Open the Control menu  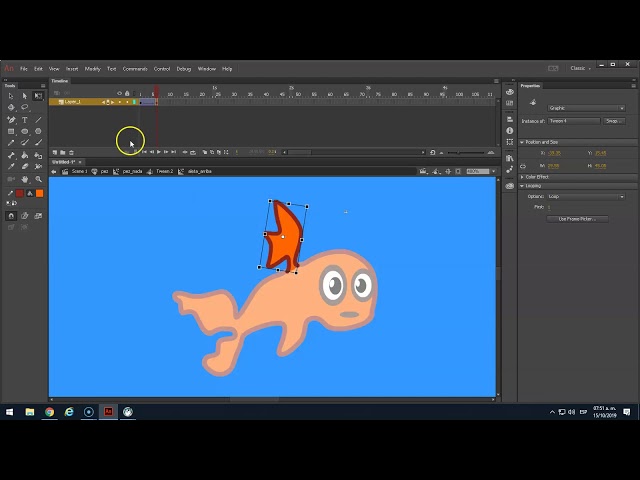pyautogui.click(x=162, y=69)
